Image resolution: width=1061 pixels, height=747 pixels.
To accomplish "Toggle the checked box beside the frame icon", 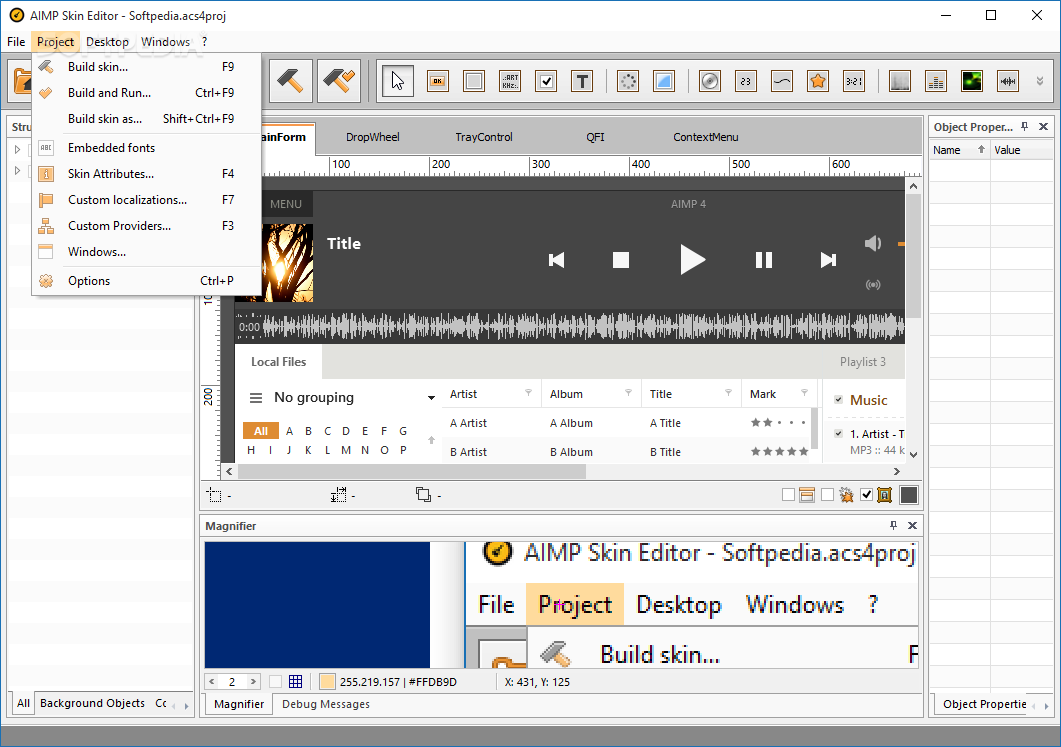I will (x=866, y=495).
